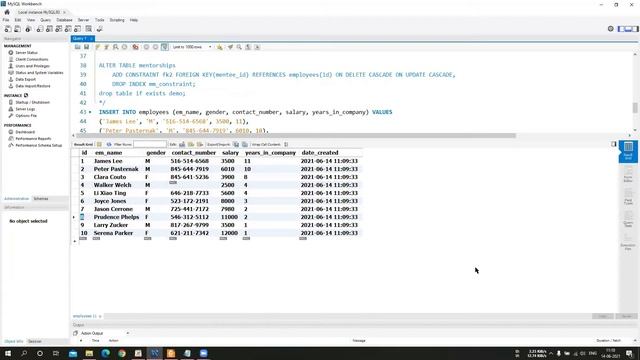Open Performance Reports in Navigator
Screen dimensions: 640x360
[x=33, y=139]
